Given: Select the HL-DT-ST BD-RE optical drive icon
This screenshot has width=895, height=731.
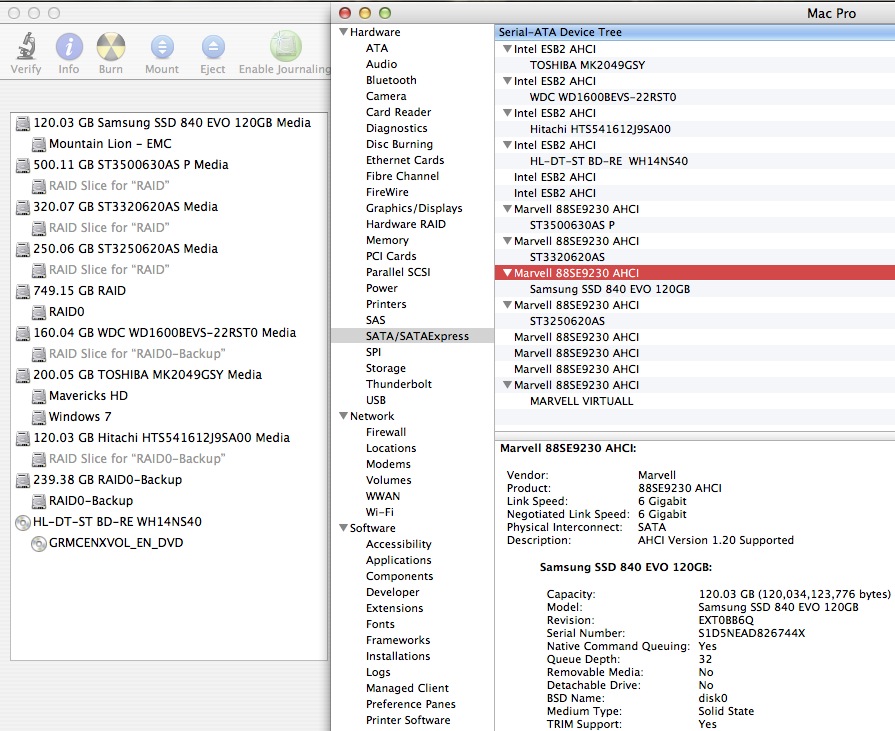Looking at the screenshot, I should 23,522.
